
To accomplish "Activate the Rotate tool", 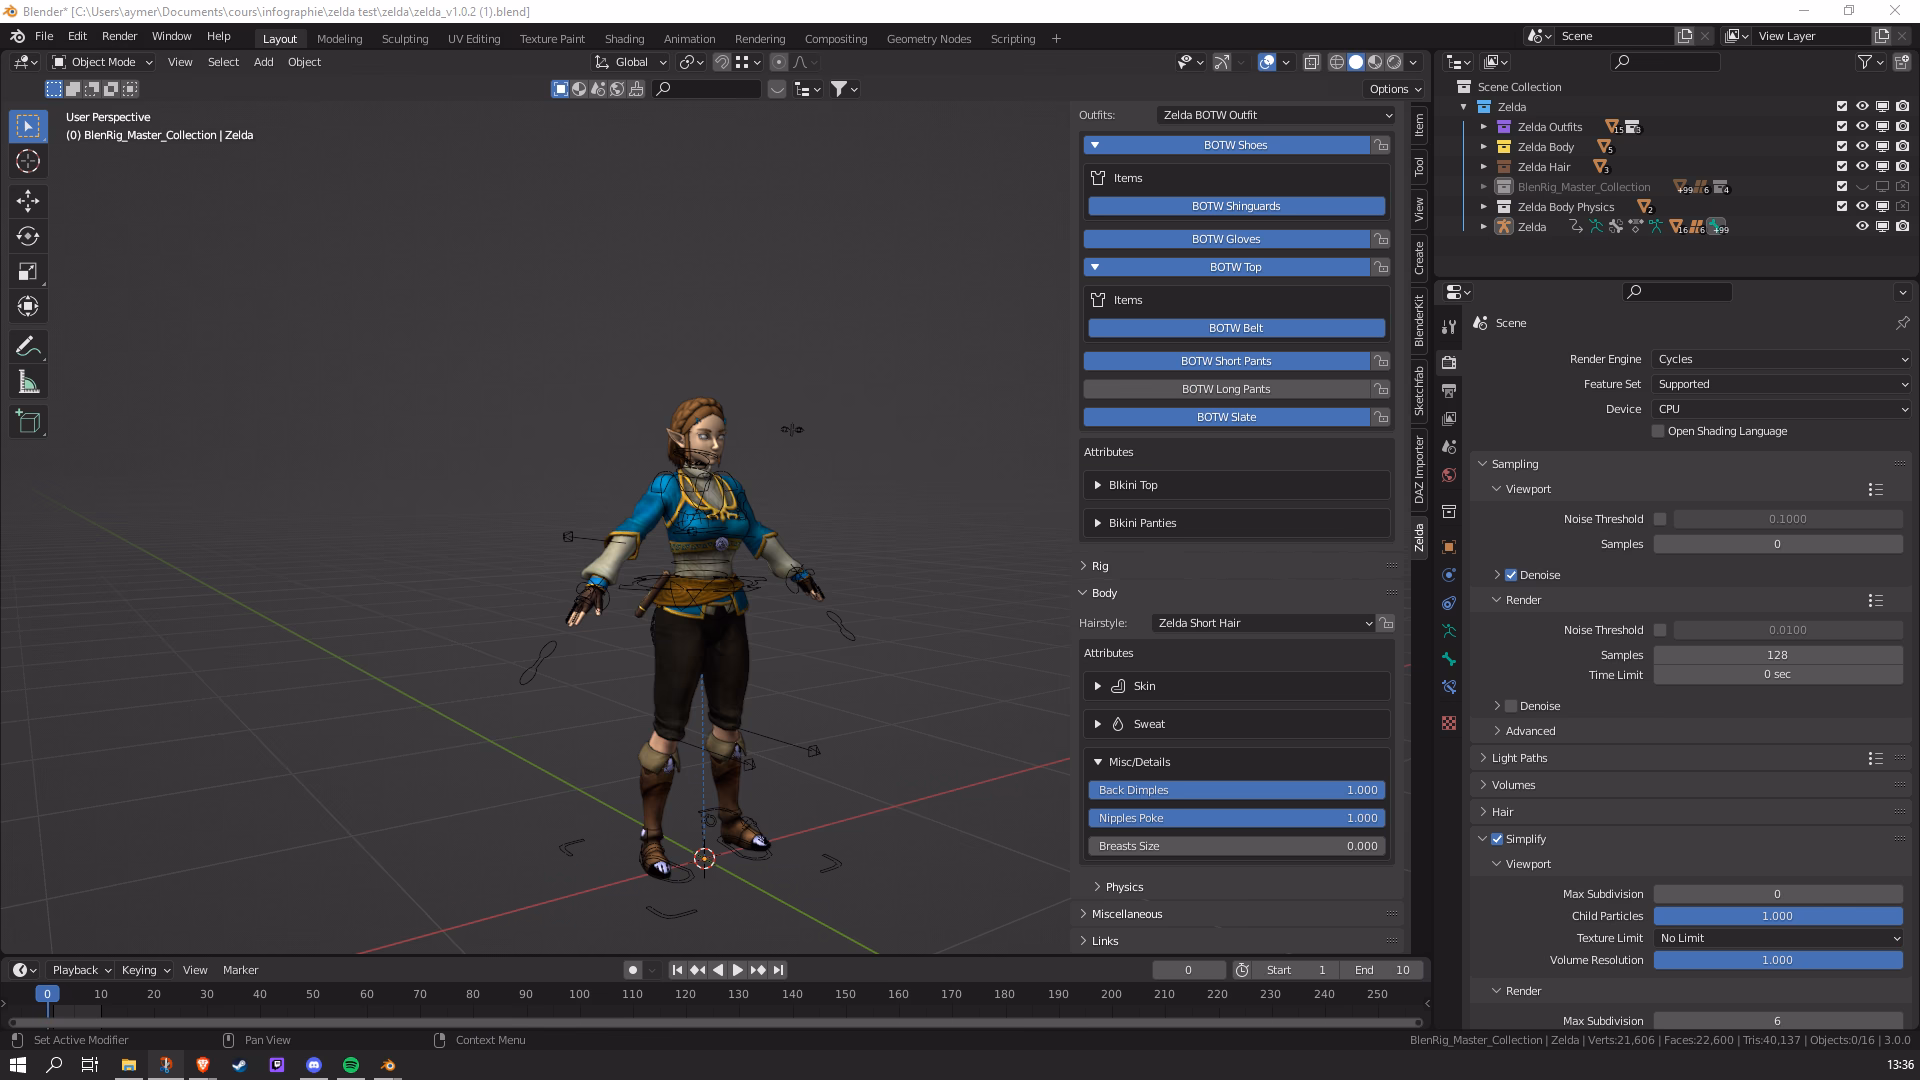I will pyautogui.click(x=28, y=236).
